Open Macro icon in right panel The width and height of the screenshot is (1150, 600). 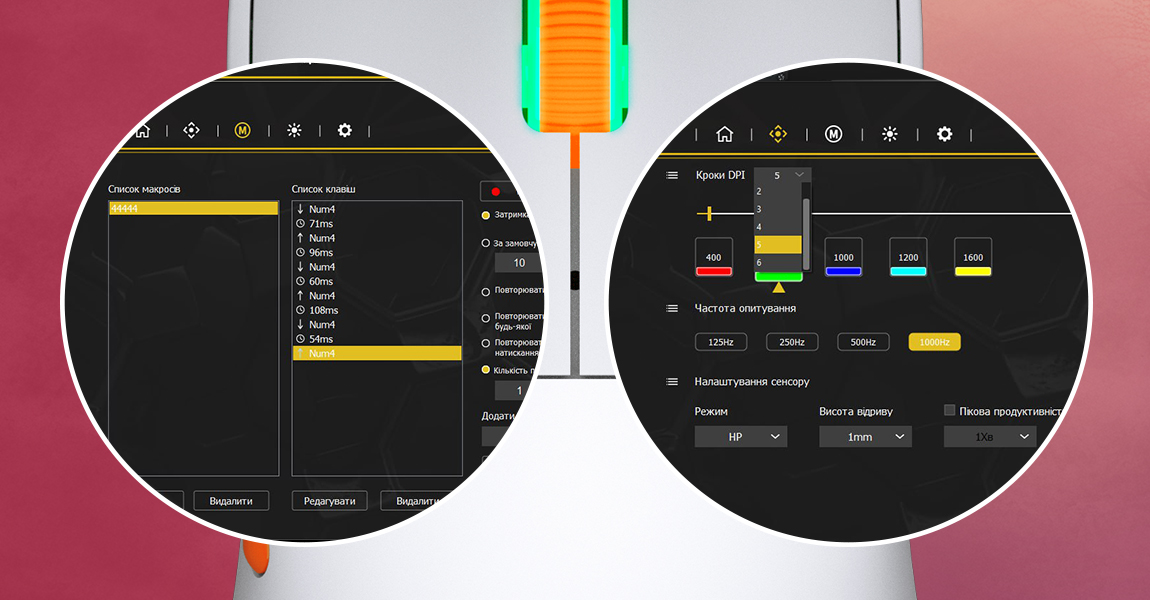(x=833, y=134)
